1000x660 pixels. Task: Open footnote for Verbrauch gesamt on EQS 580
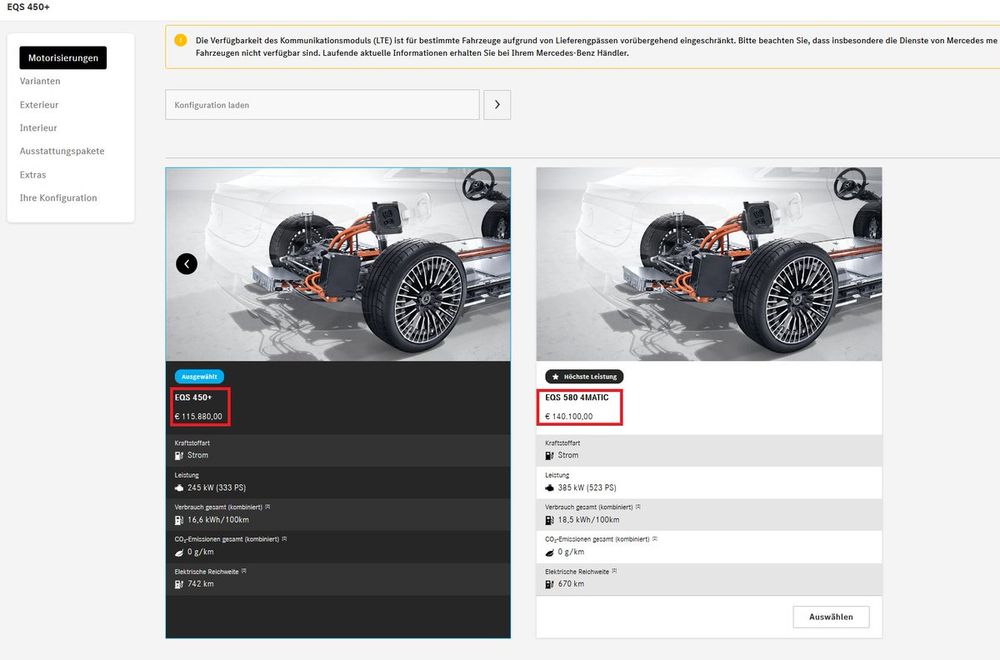coord(638,507)
